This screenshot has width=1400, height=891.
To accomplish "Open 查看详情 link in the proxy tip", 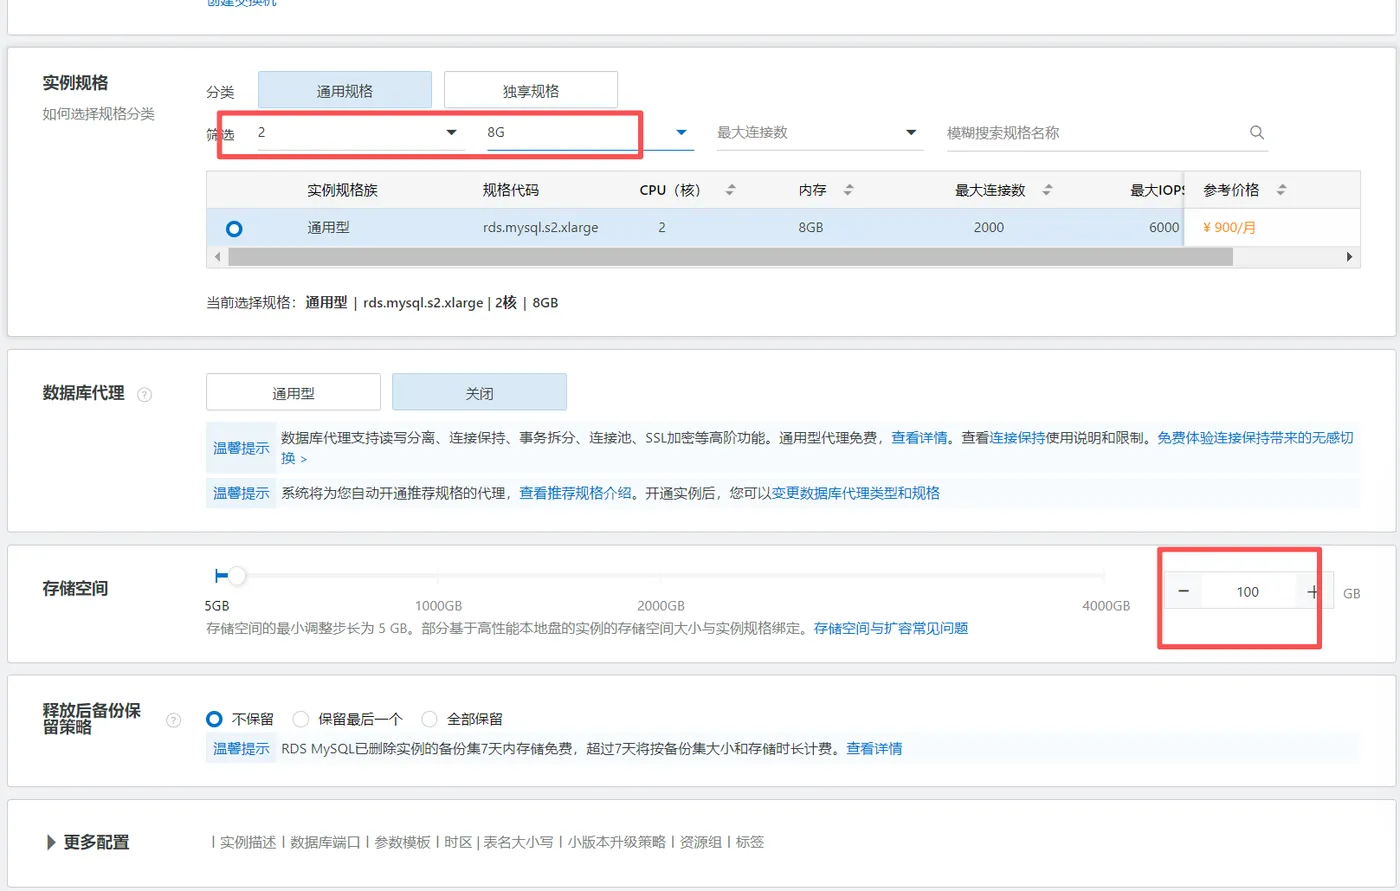I will coord(919,438).
